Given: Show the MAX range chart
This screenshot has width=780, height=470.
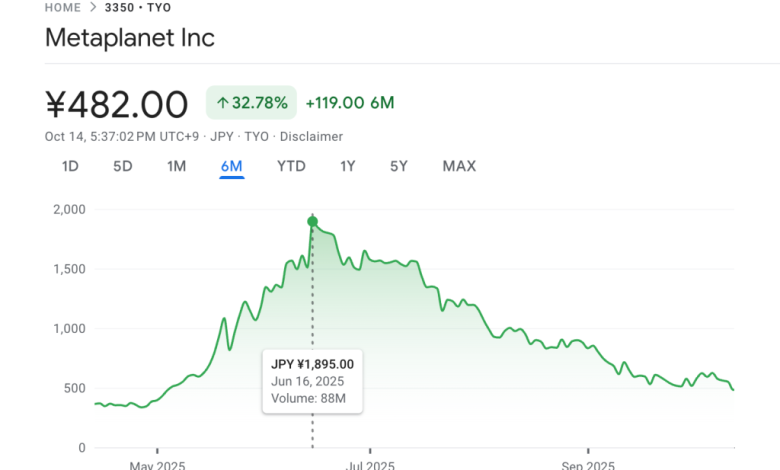Looking at the screenshot, I should click(x=459, y=166).
